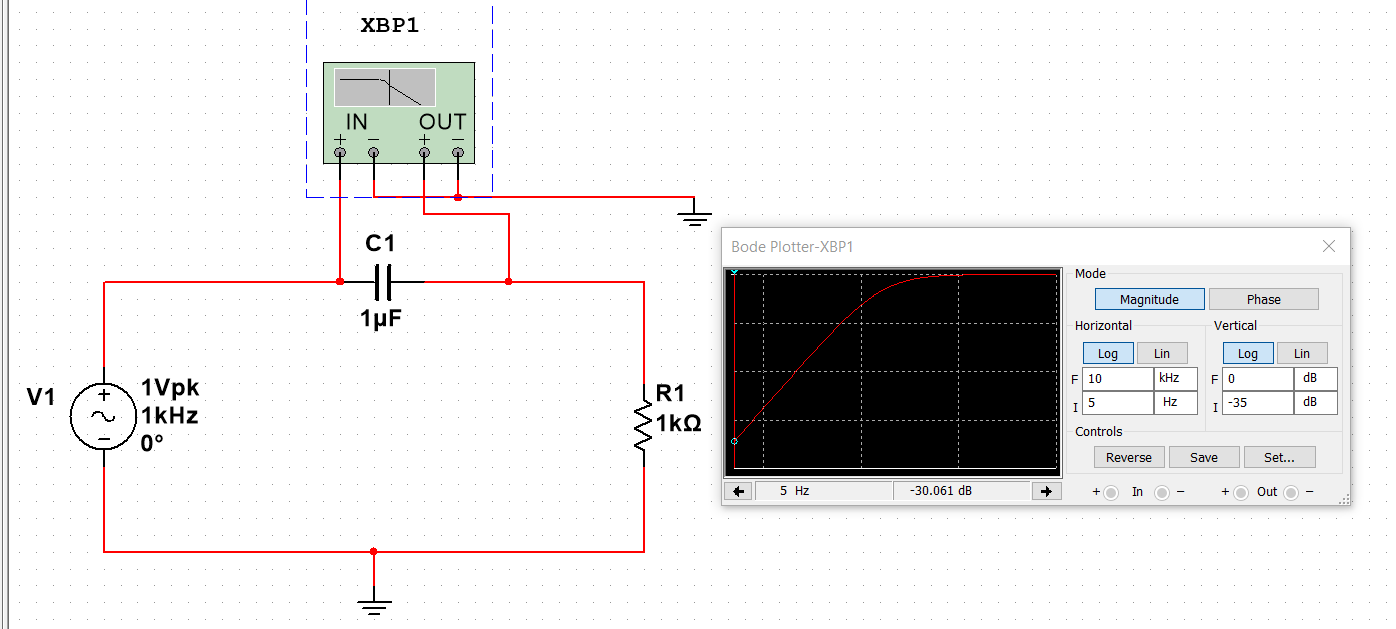Viewport: 1396px width, 629px height.
Task: Move cursor right with arrow button
Action: click(x=1046, y=491)
